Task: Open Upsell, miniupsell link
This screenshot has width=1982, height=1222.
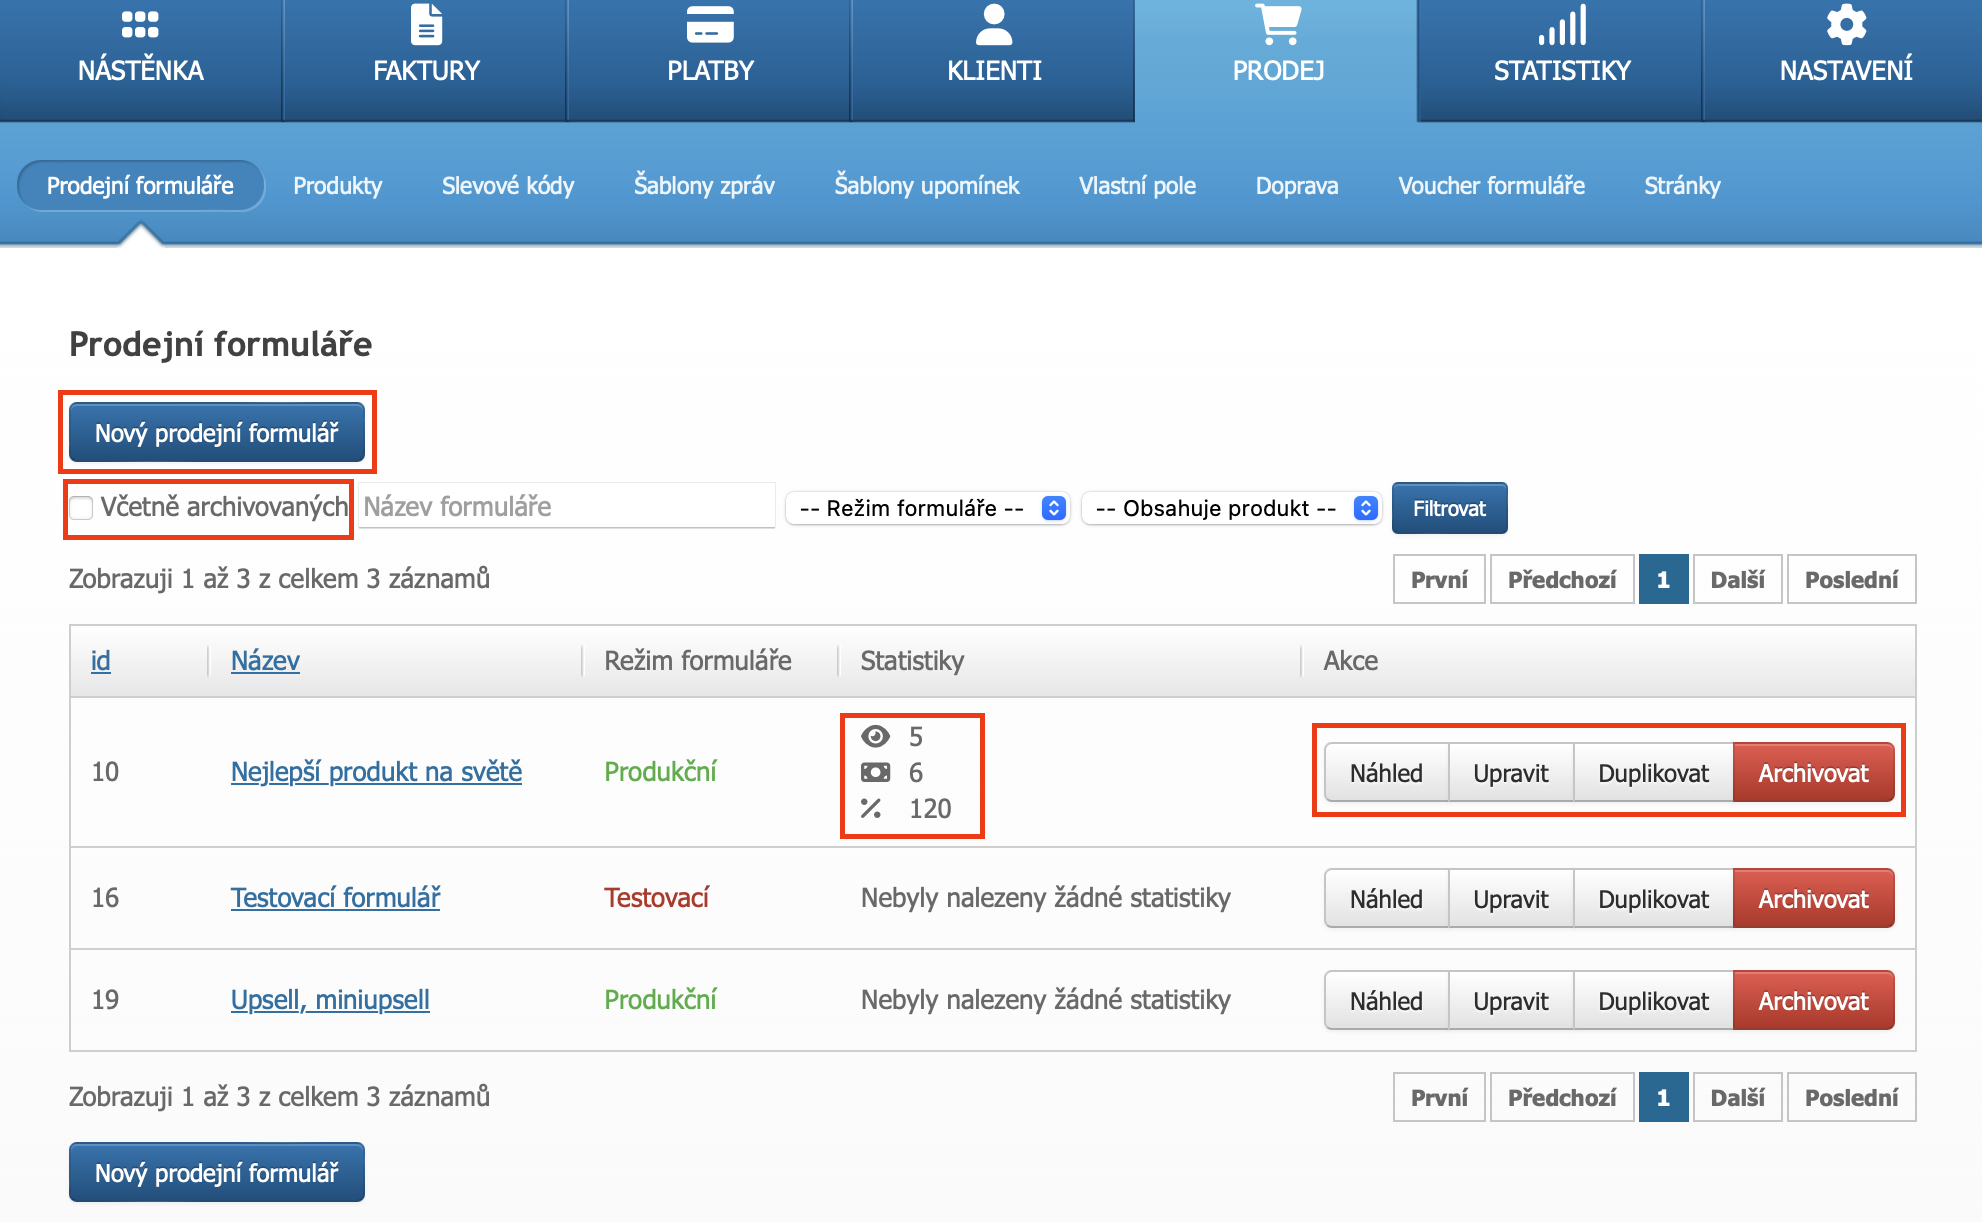Action: tap(330, 1000)
